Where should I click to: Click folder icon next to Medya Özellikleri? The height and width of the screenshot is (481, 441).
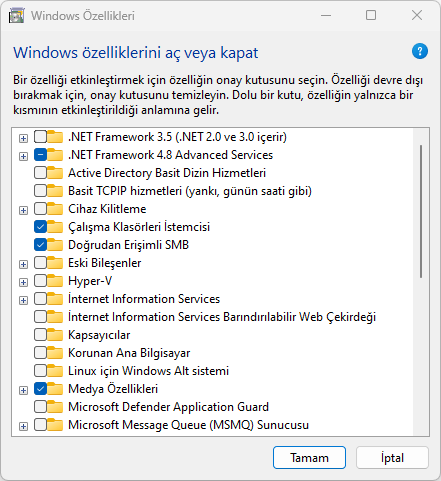[x=55, y=389]
